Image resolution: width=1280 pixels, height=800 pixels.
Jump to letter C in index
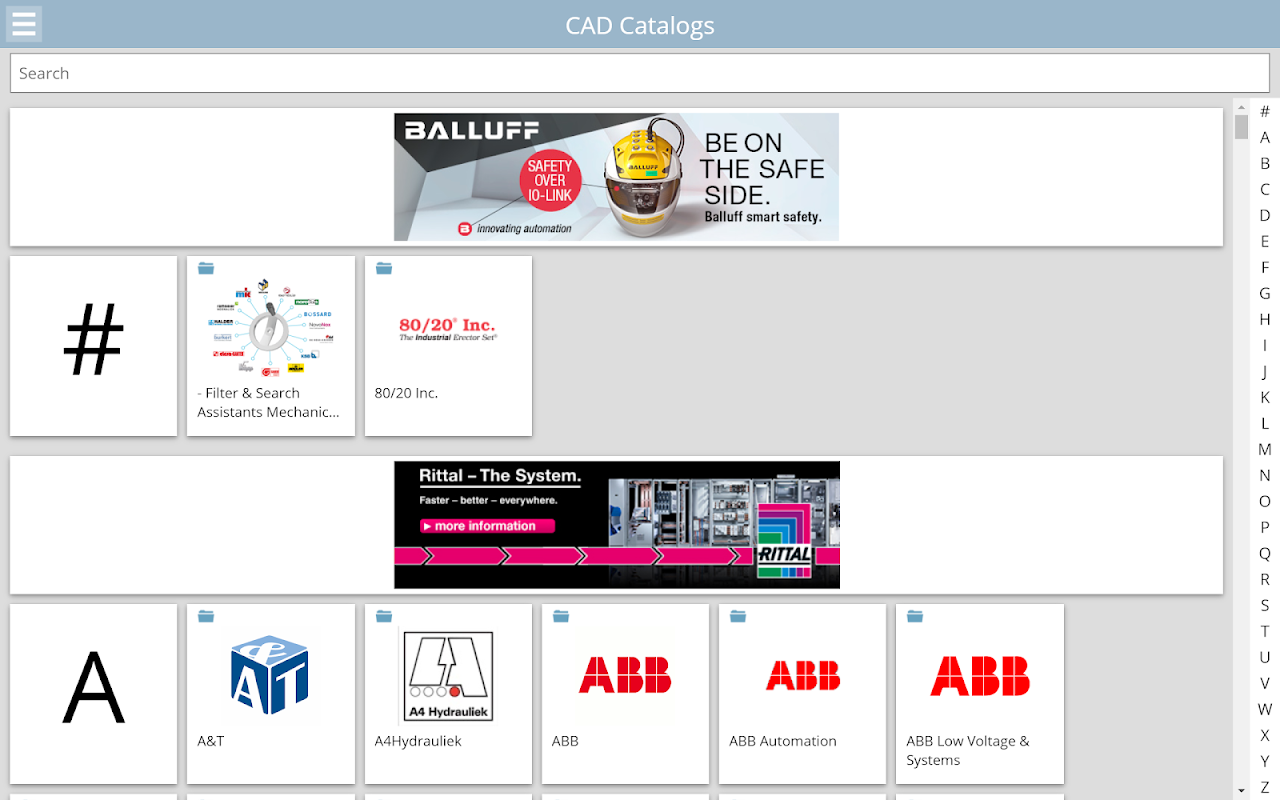[x=1265, y=189]
